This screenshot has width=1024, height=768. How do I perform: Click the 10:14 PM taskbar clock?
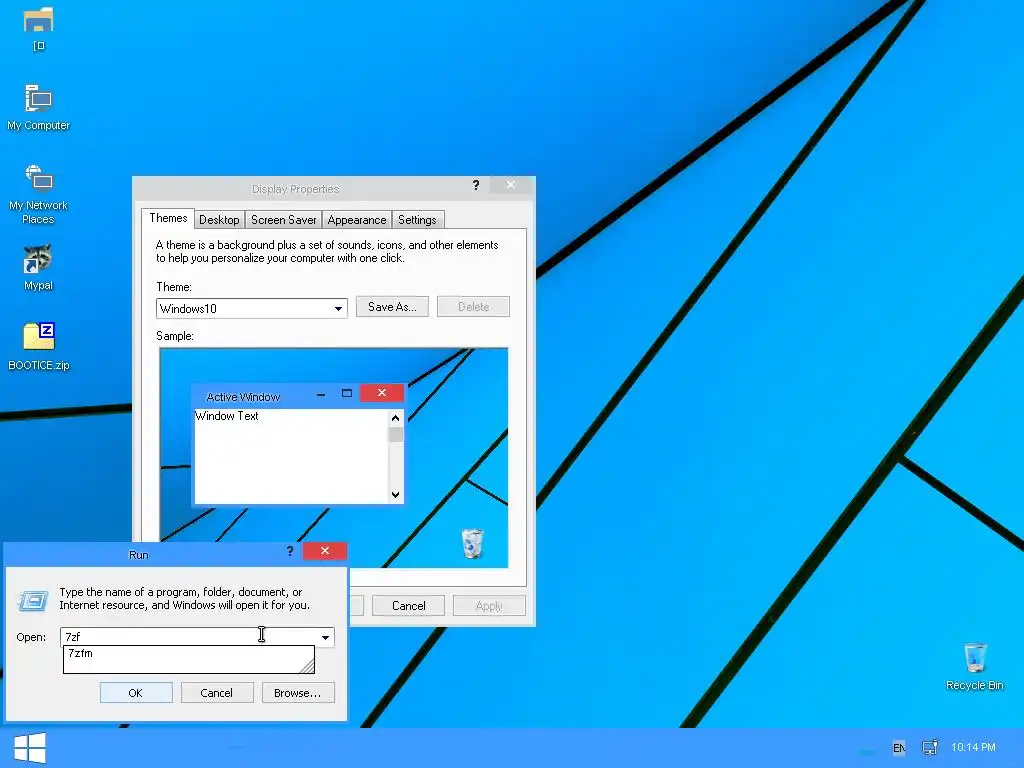point(973,747)
